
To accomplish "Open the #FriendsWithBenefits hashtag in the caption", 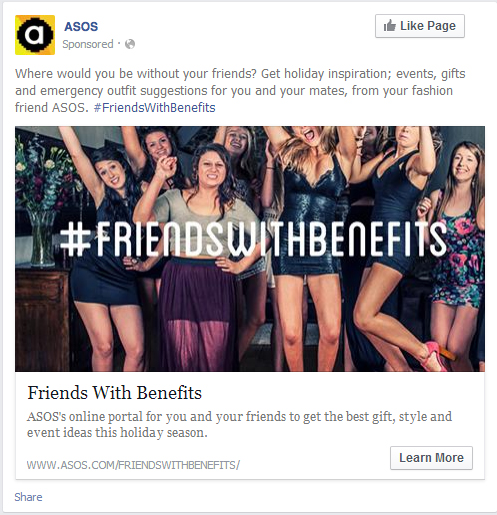I will 155,108.
